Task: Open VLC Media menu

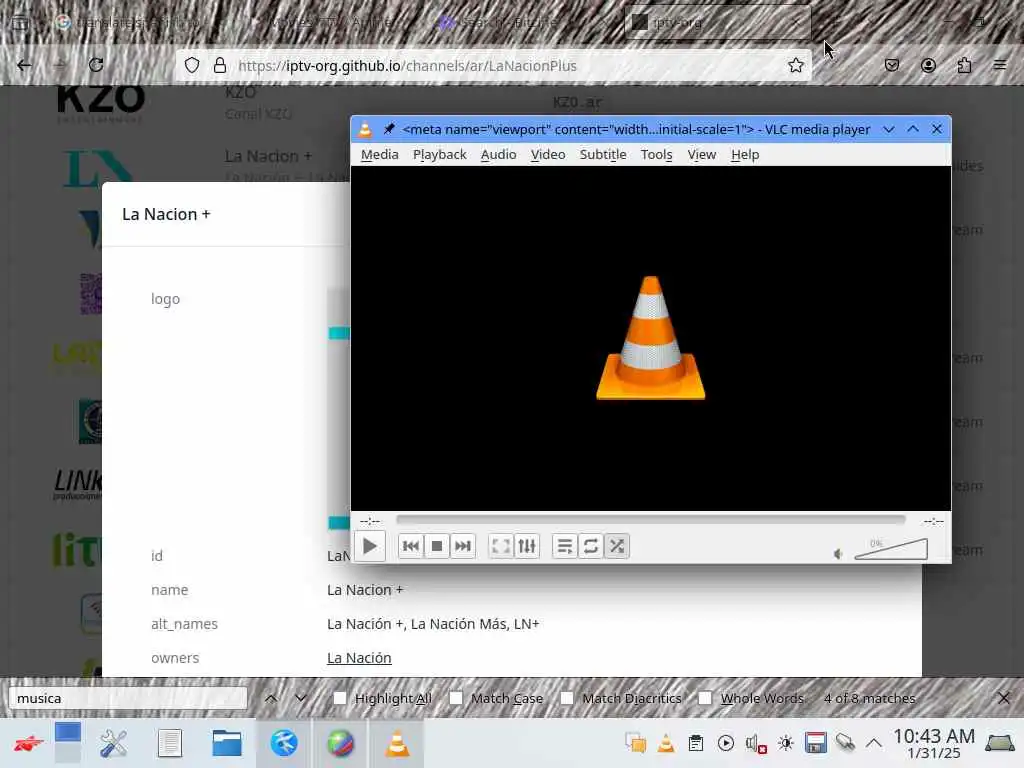Action: tap(379, 155)
